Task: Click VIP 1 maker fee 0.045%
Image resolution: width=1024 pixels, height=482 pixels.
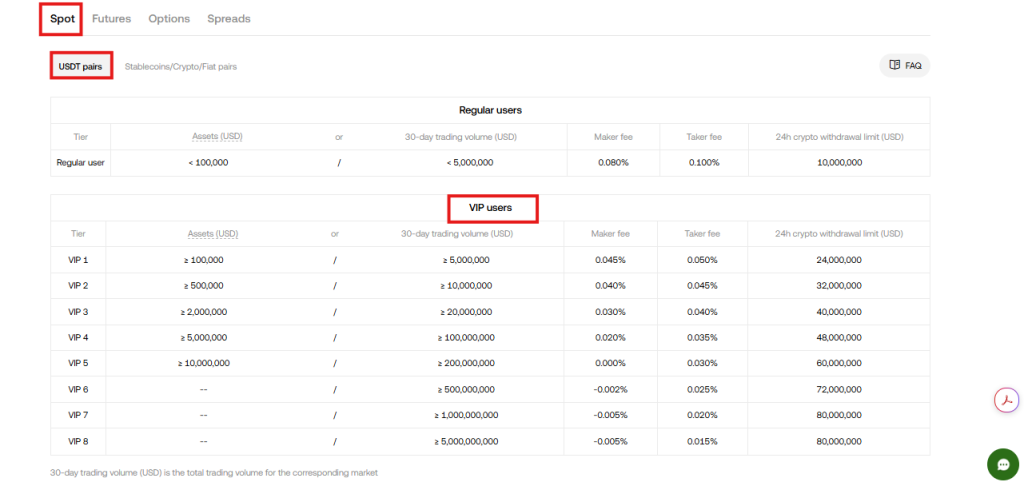Action: [x=611, y=260]
